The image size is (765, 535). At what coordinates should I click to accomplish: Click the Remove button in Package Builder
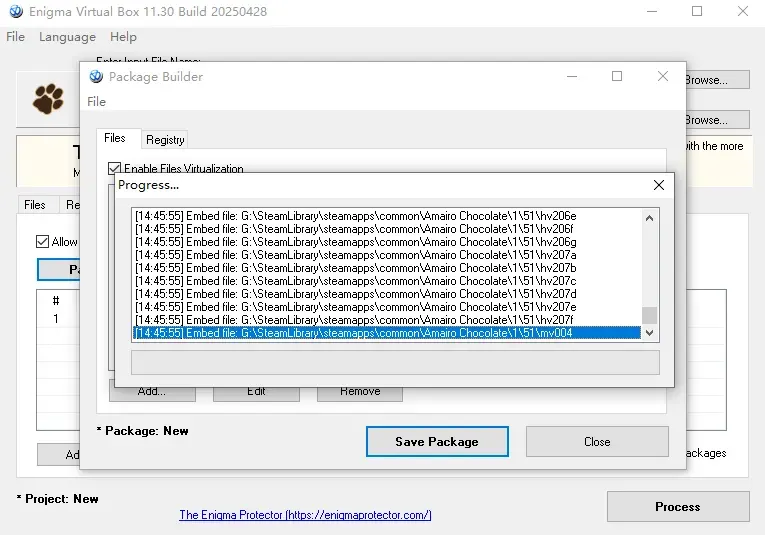[x=360, y=394]
